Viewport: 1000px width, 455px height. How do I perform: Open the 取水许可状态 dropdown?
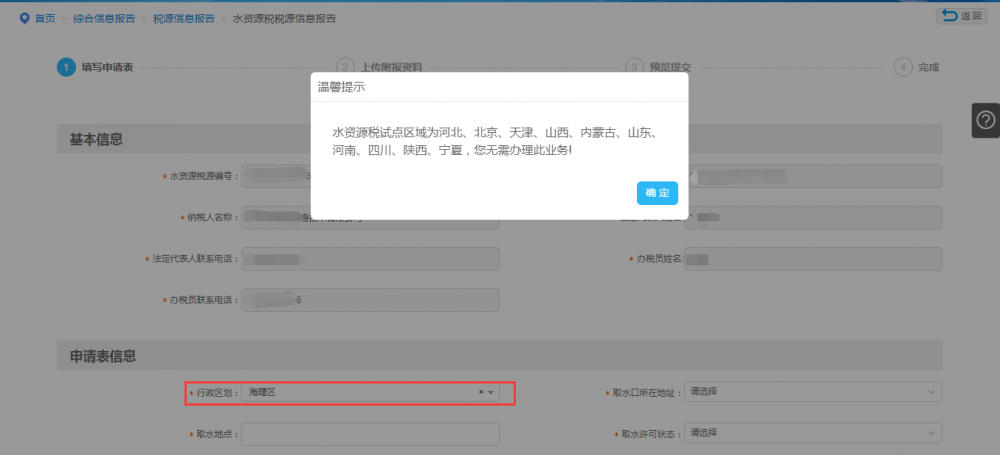pos(813,433)
